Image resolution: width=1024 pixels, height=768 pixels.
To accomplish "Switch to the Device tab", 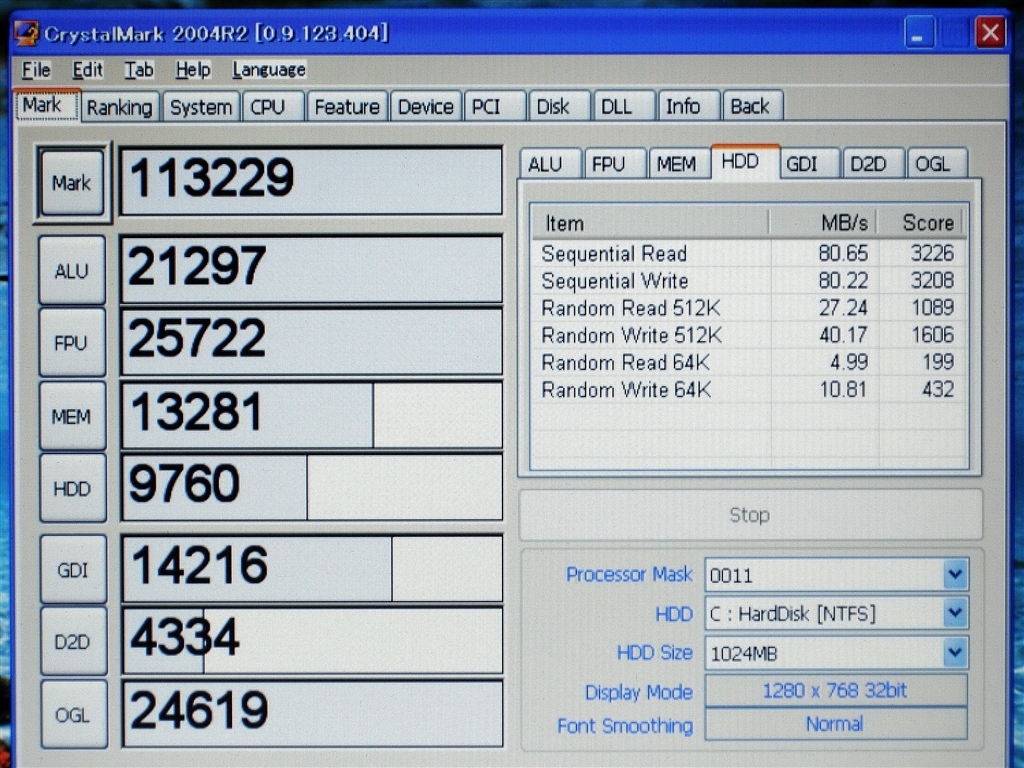I will coord(426,106).
